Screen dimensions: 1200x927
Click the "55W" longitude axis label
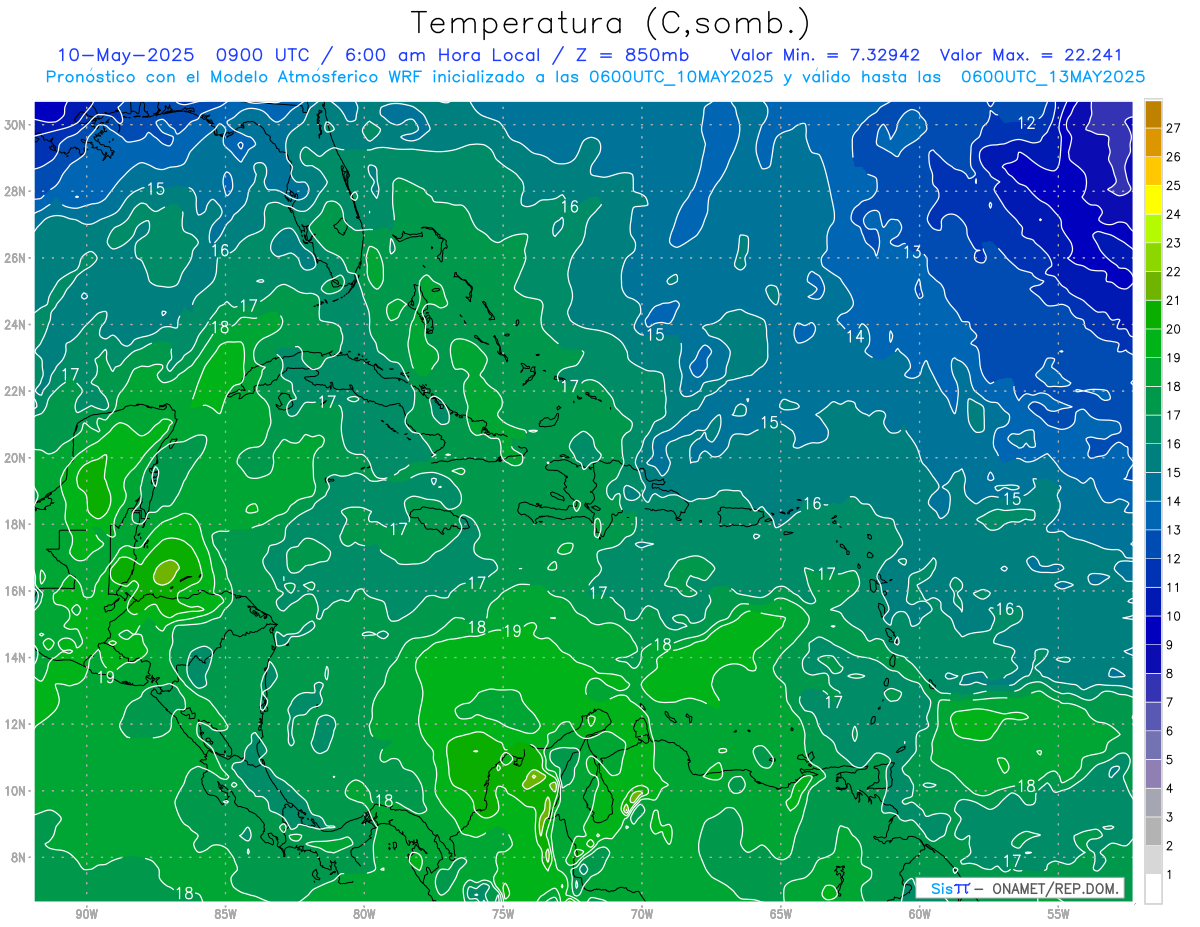point(1058,914)
